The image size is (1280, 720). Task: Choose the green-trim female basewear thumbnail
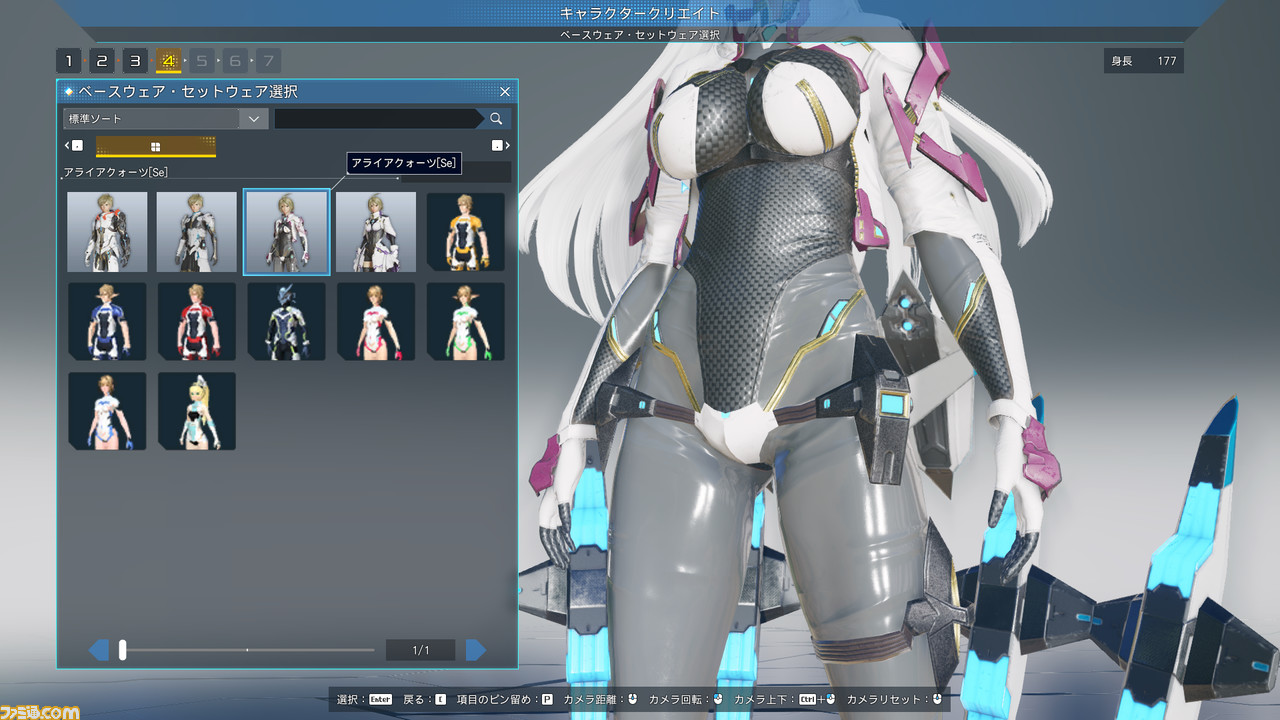pos(466,321)
